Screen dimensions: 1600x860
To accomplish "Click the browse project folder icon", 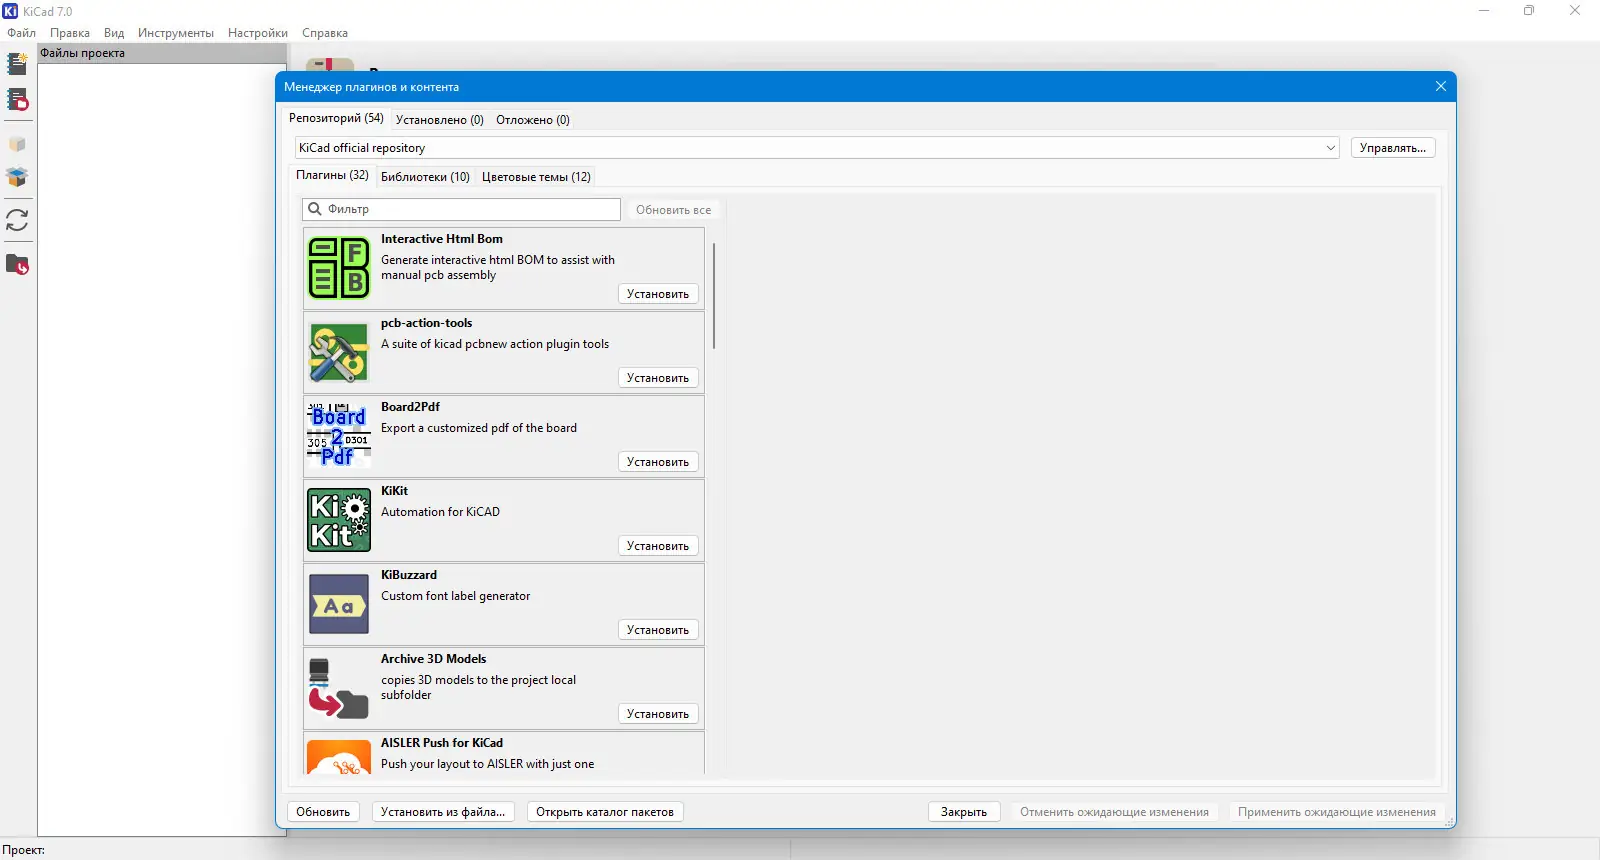I will 17,265.
